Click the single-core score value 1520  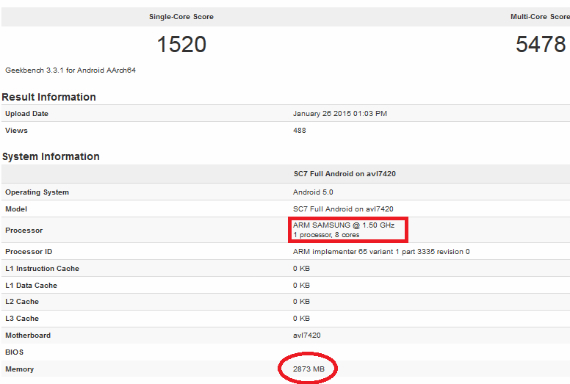pyautogui.click(x=181, y=44)
